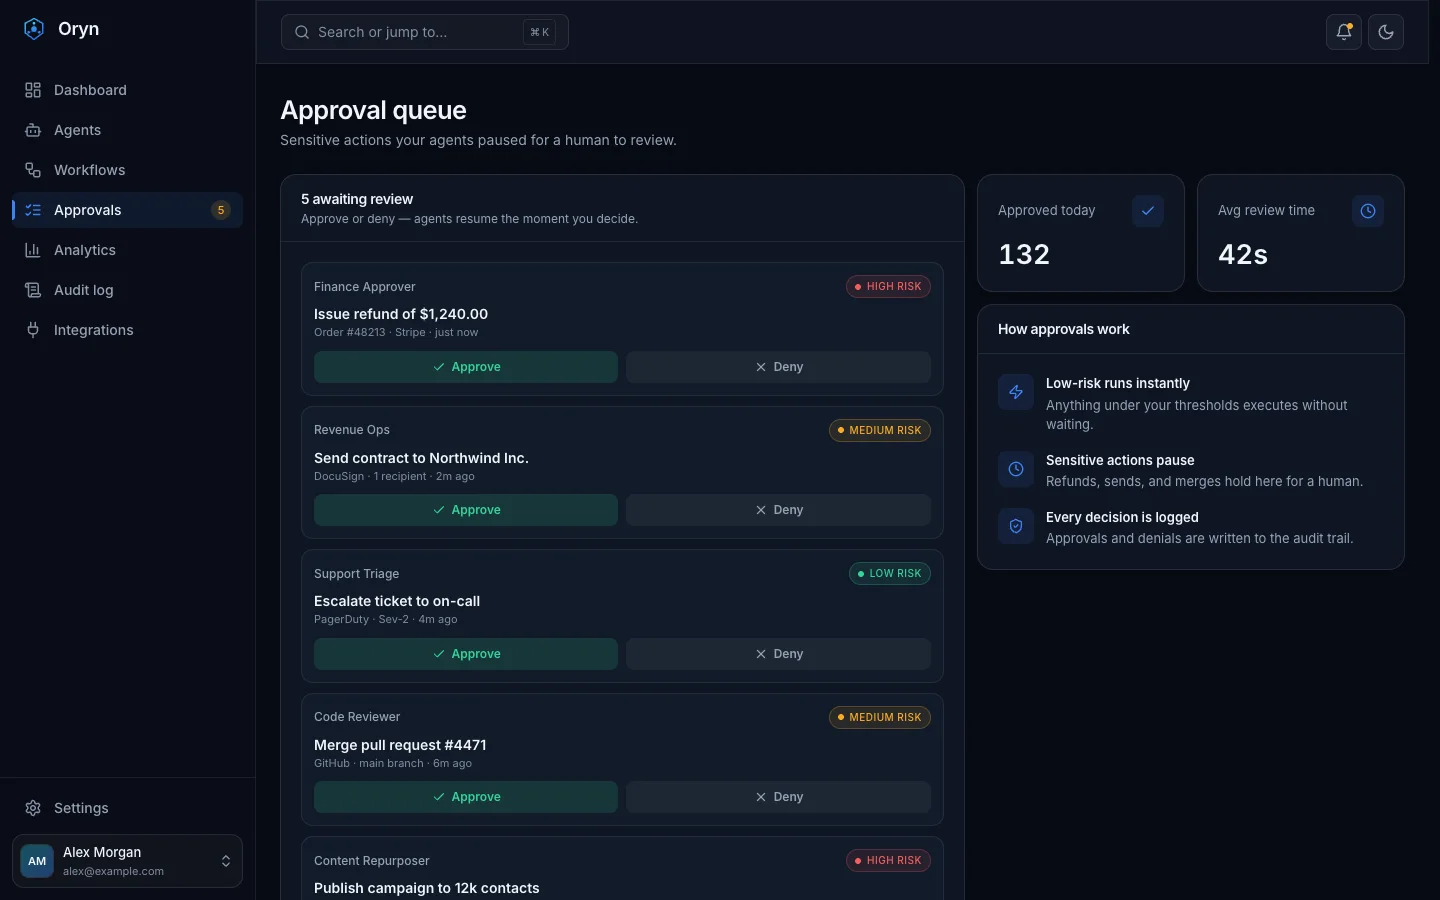Click the Analytics bar chart icon
The width and height of the screenshot is (1440, 900).
pos(33,250)
